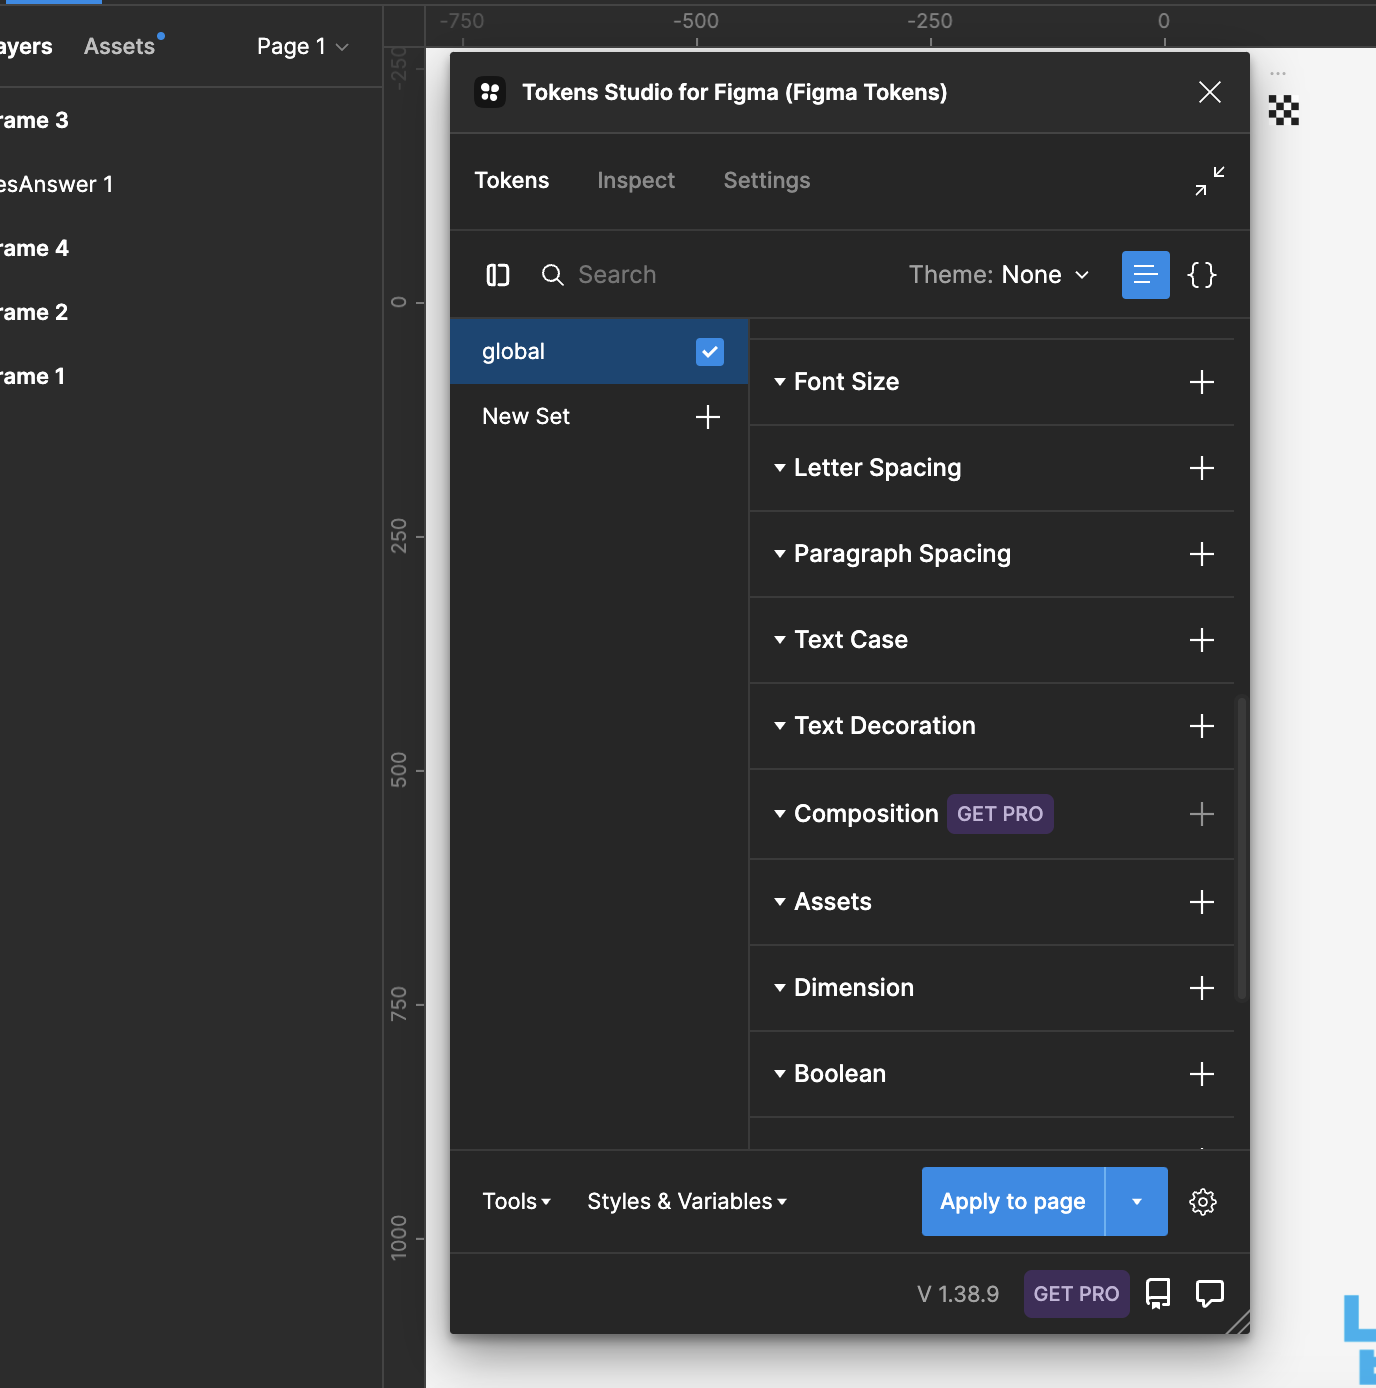The height and width of the screenshot is (1388, 1376).
Task: Select the Frame 4 layer
Action: point(34,249)
